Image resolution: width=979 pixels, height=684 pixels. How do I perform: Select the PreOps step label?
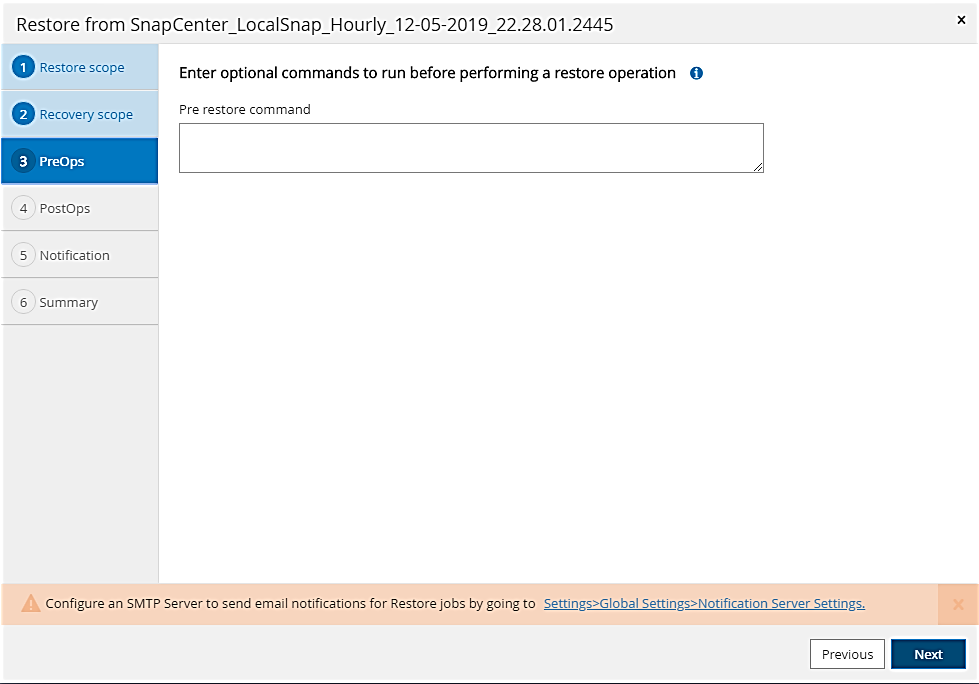pyautogui.click(x=62, y=162)
